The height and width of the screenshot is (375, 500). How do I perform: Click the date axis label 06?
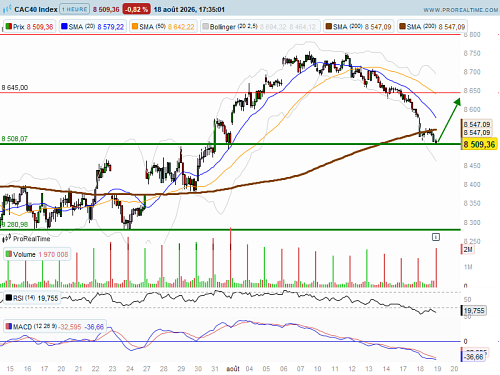(x=283, y=369)
